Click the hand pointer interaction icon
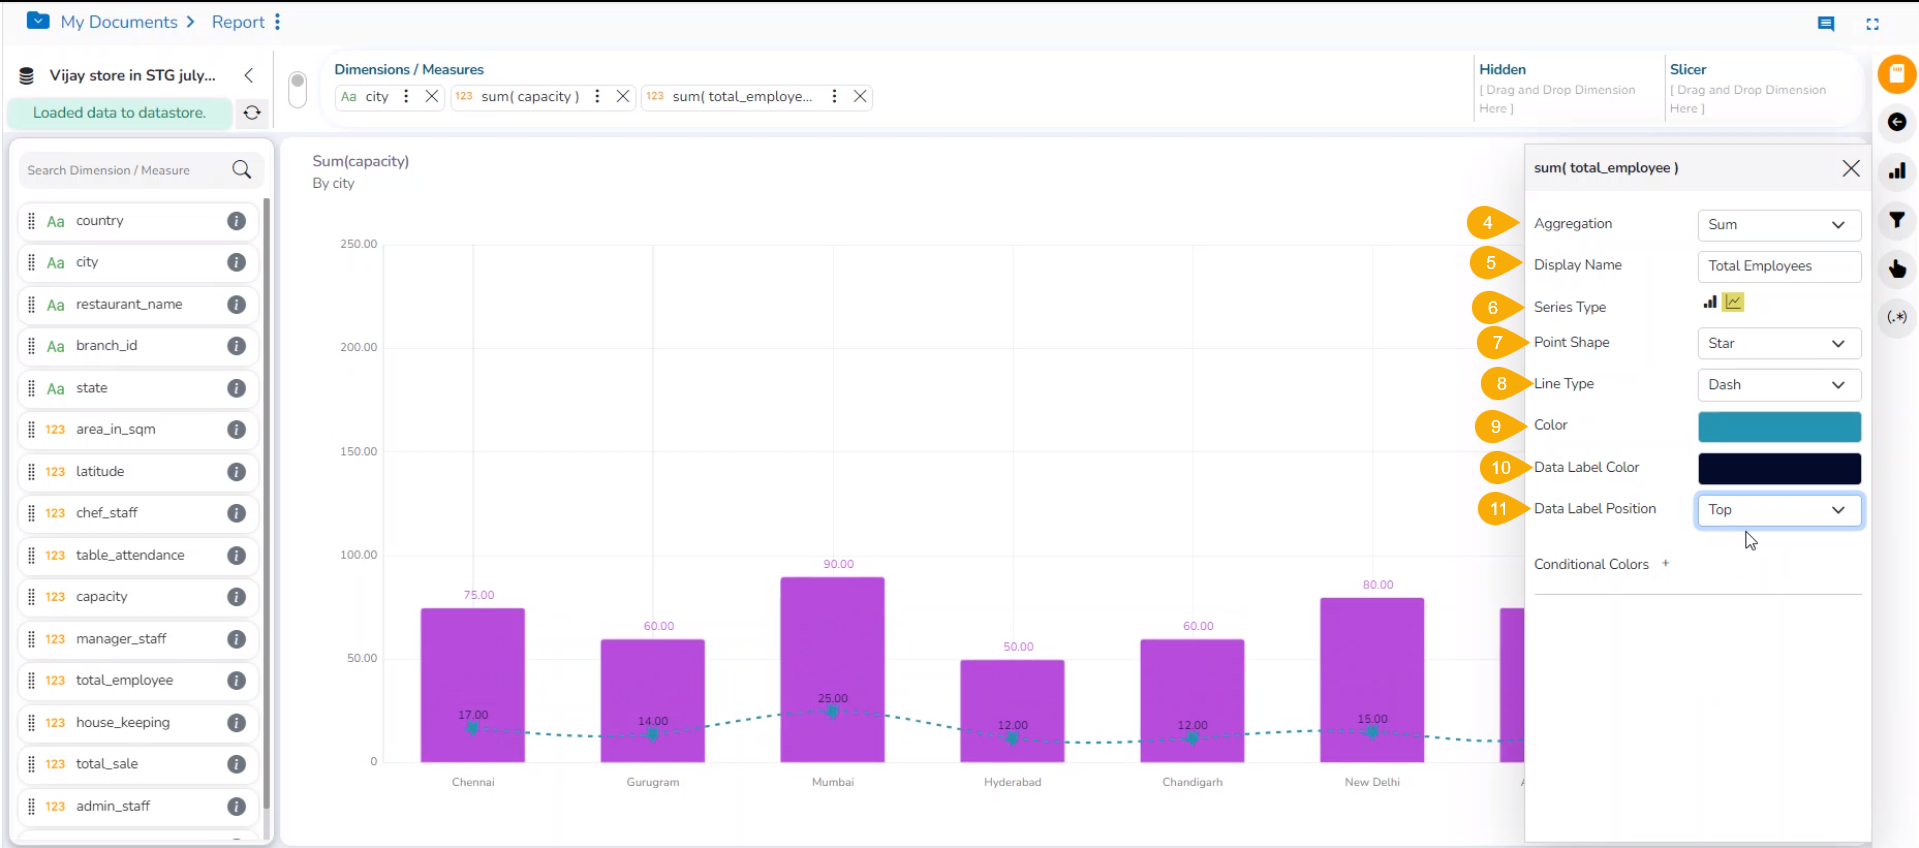Screen dimensions: 1919x848 tap(1896, 268)
